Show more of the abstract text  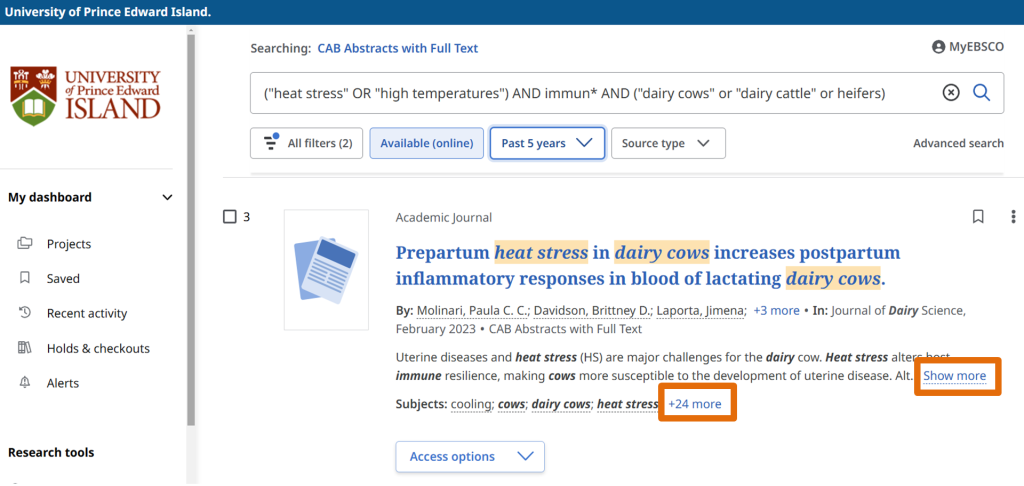pos(954,376)
